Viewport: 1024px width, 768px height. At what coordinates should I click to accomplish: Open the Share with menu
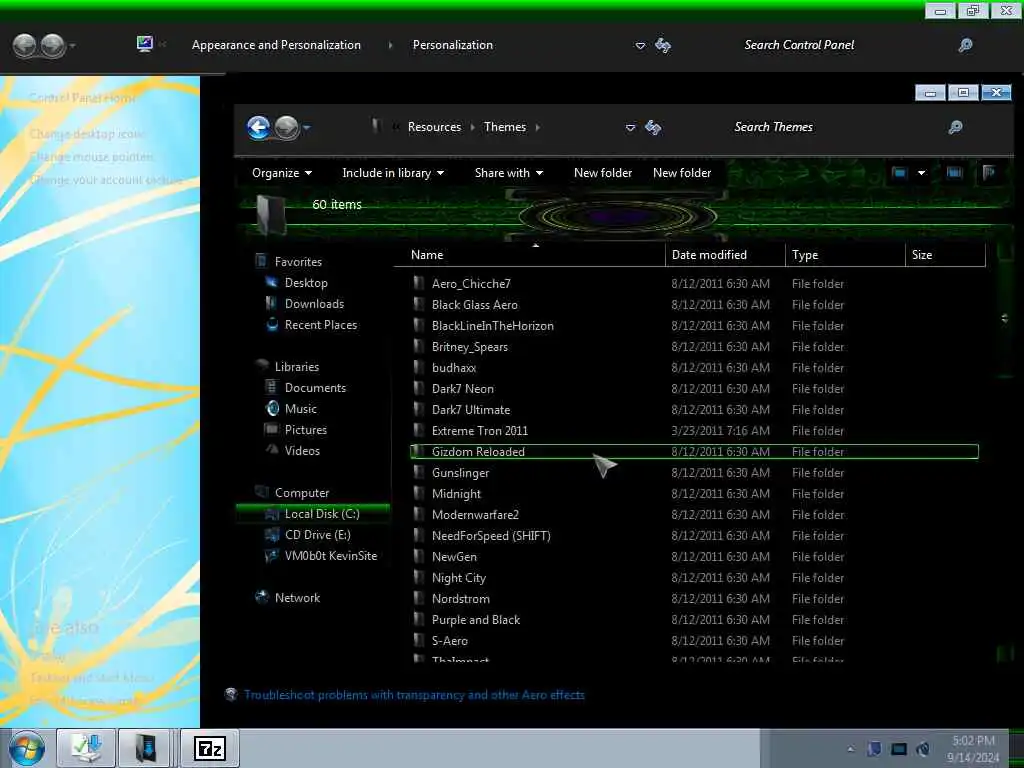pos(509,173)
